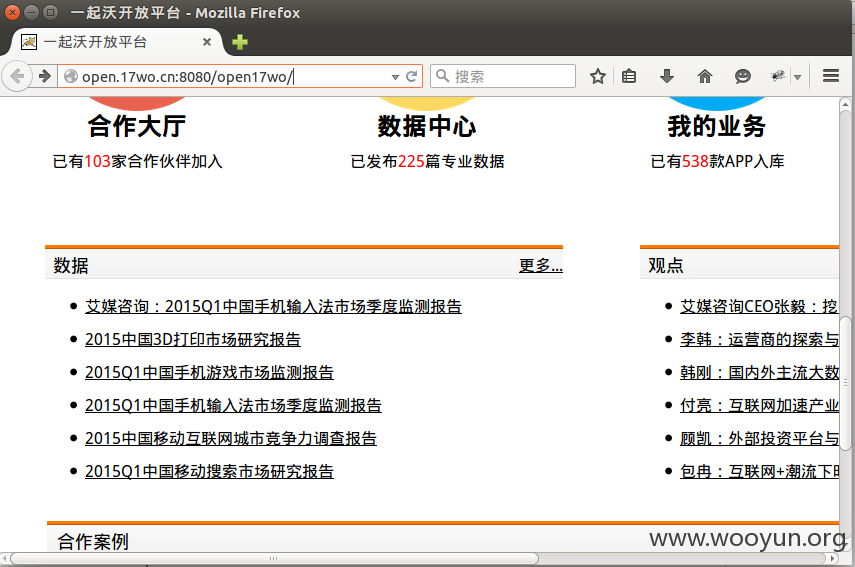Click the 合作案例 section header
Viewport: 855px width, 567px height.
point(93,541)
